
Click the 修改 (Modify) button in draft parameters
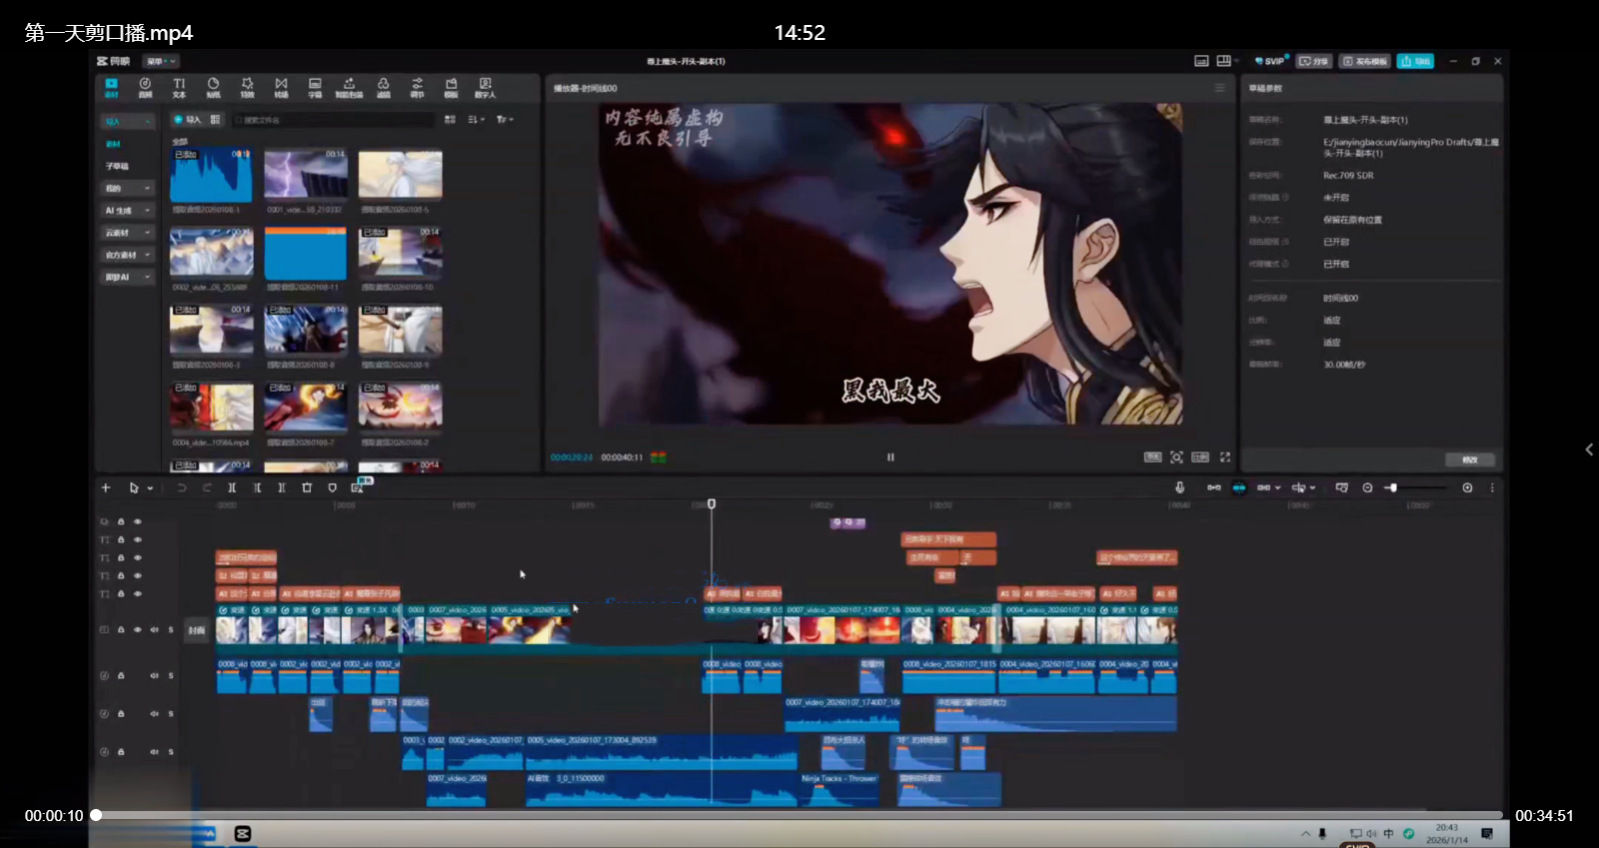click(x=1469, y=460)
